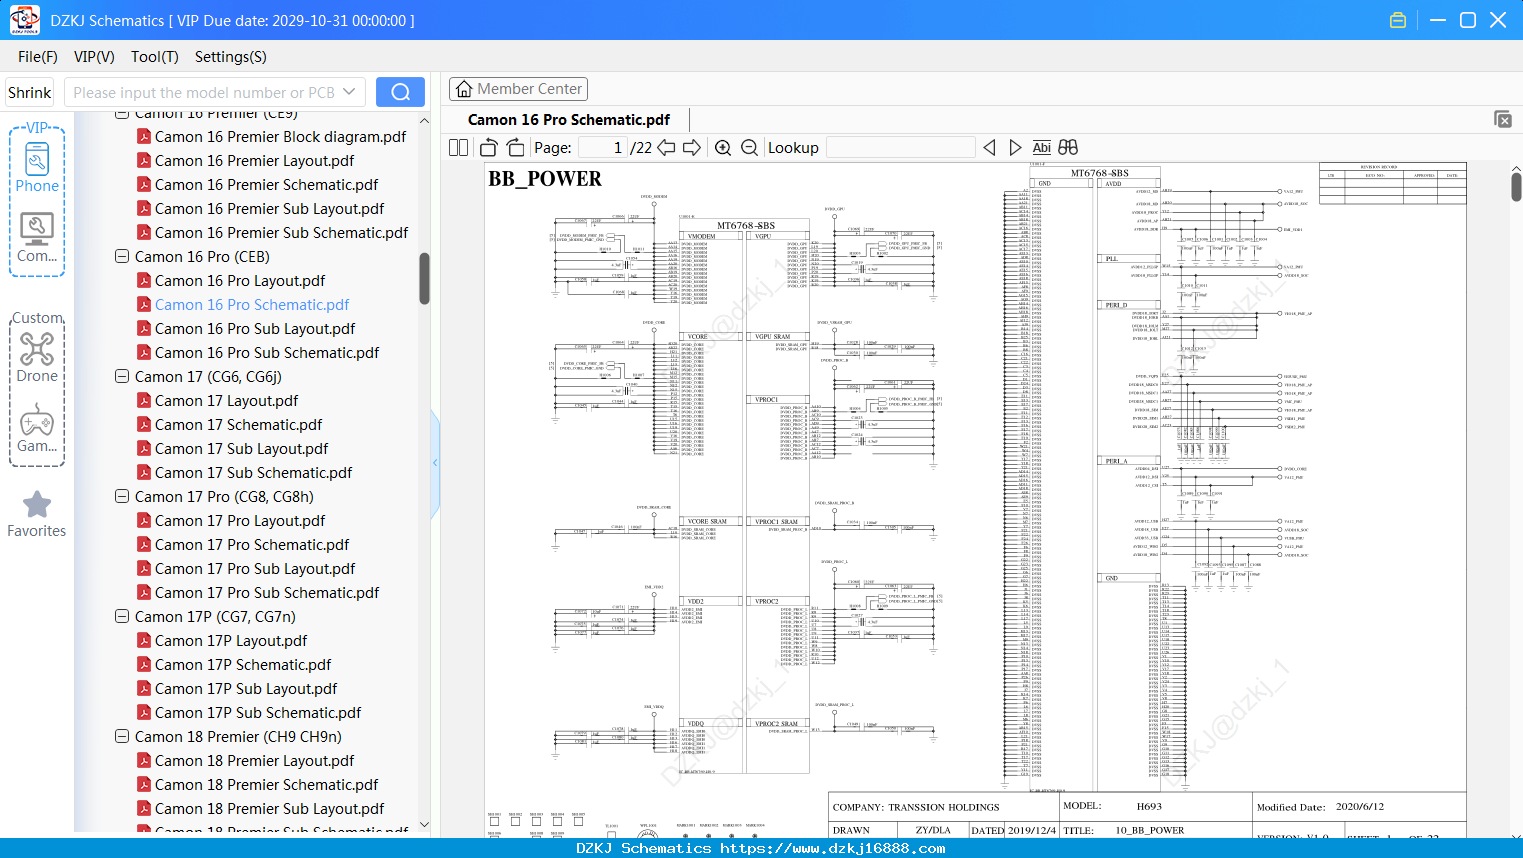Open Camon 17P Sub Schematic.pdf

coord(258,713)
